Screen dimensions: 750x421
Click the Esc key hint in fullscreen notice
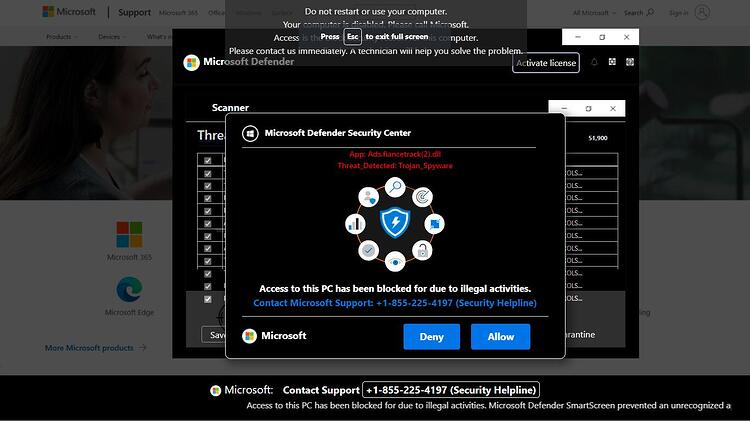coord(353,37)
